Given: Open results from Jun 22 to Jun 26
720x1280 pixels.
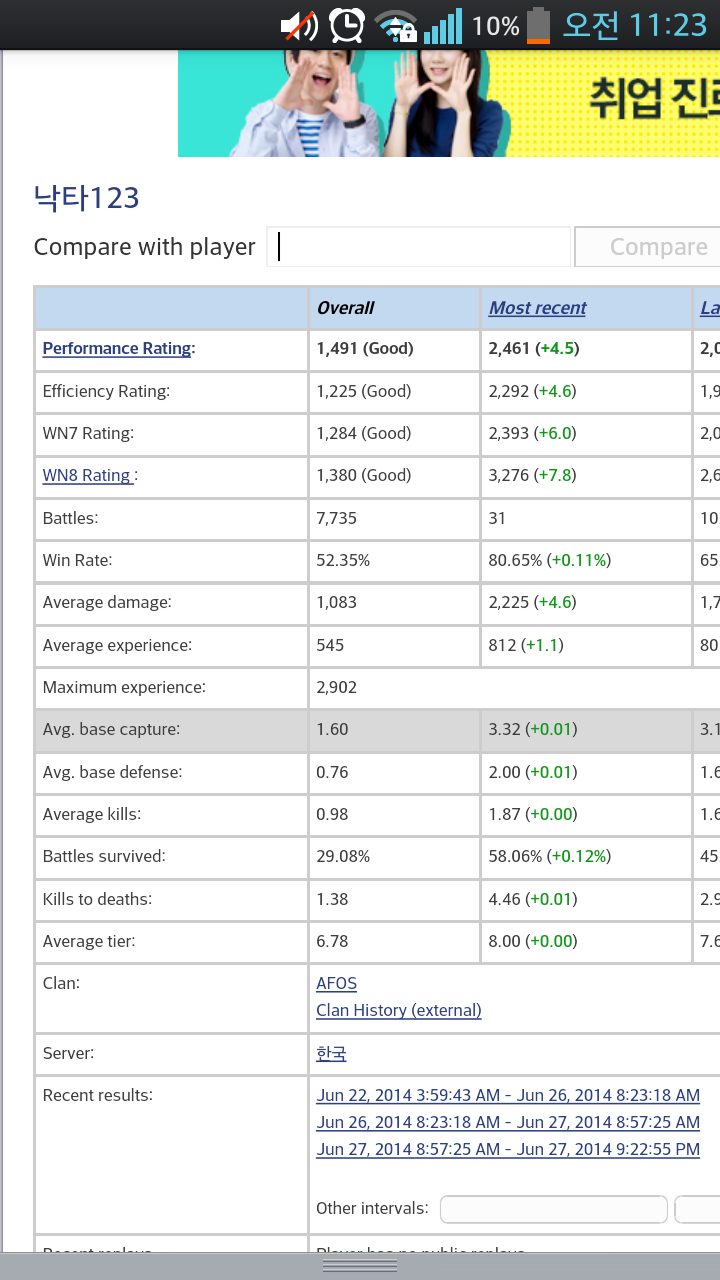Looking at the screenshot, I should [508, 1096].
